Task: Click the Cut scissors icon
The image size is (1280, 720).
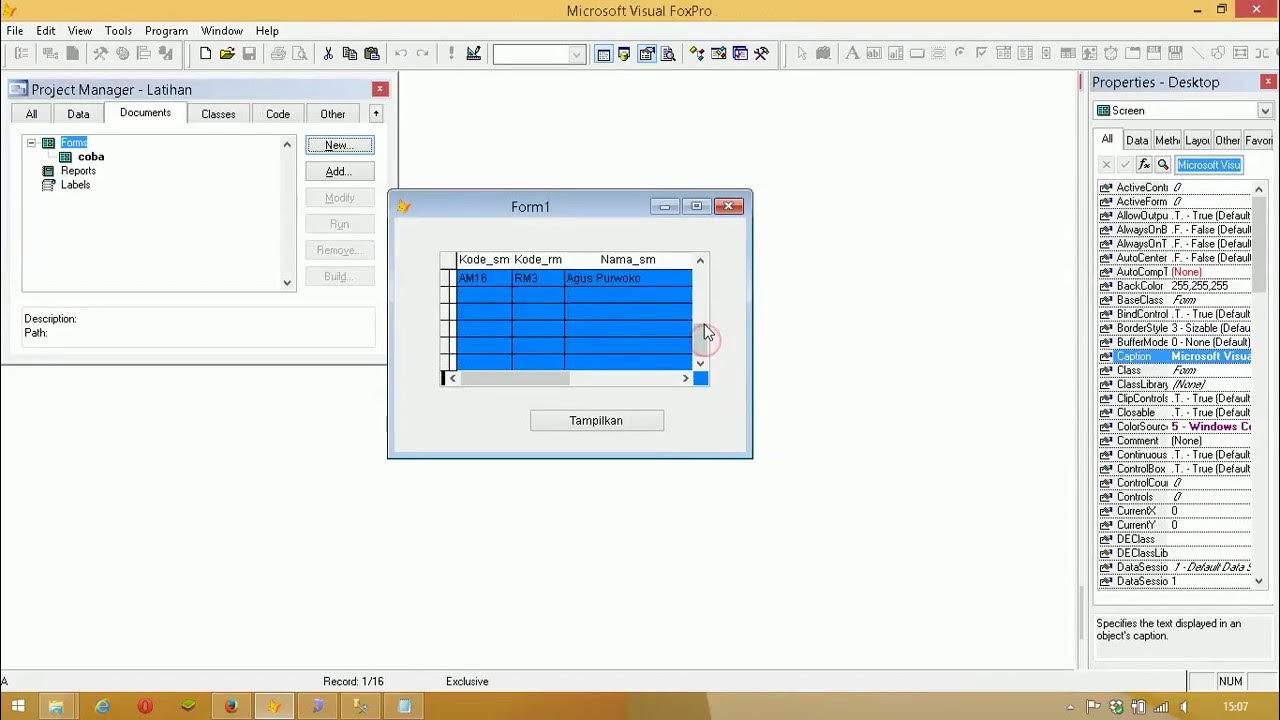Action: (328, 54)
